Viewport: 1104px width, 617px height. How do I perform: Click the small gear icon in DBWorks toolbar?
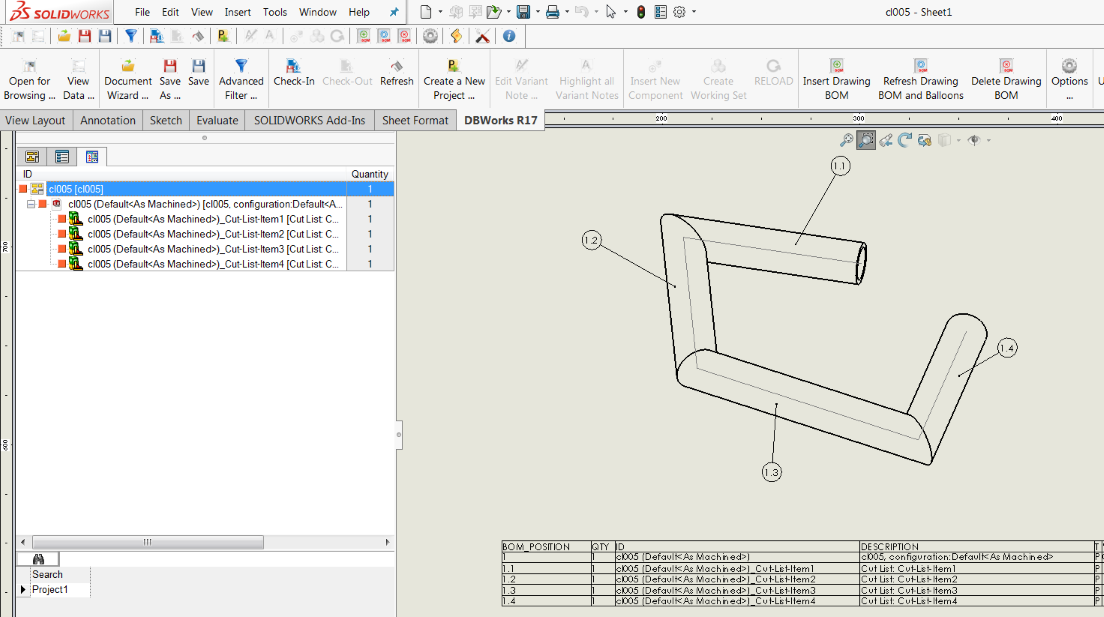coord(430,36)
